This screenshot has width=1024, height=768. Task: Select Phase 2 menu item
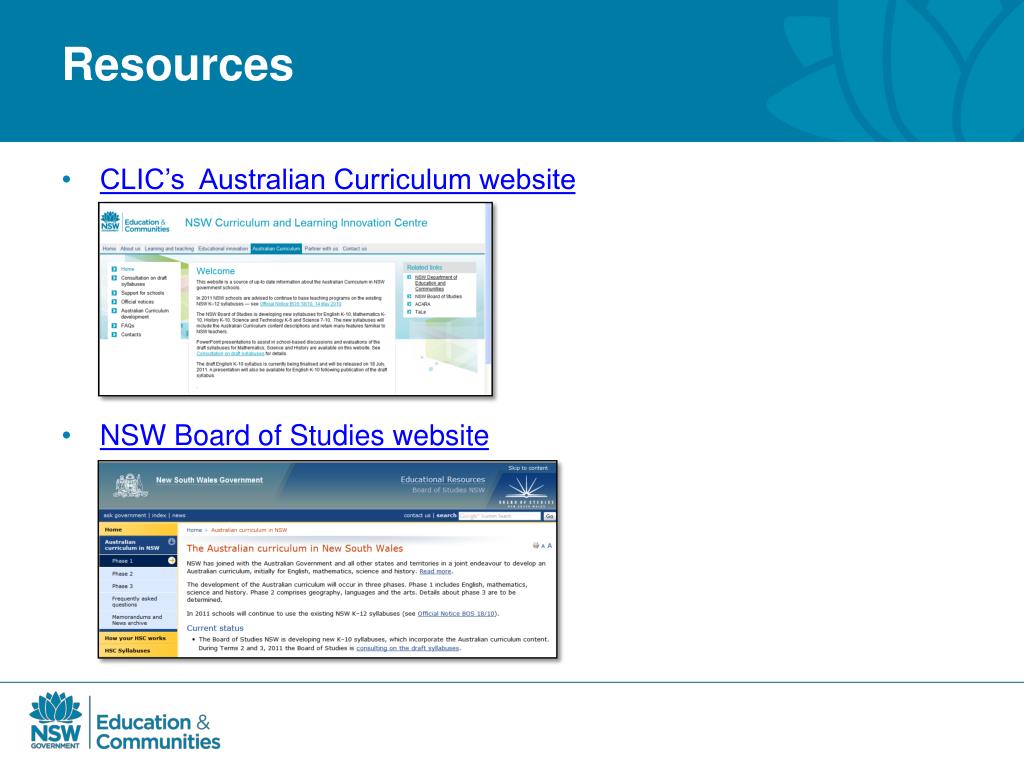[138, 573]
